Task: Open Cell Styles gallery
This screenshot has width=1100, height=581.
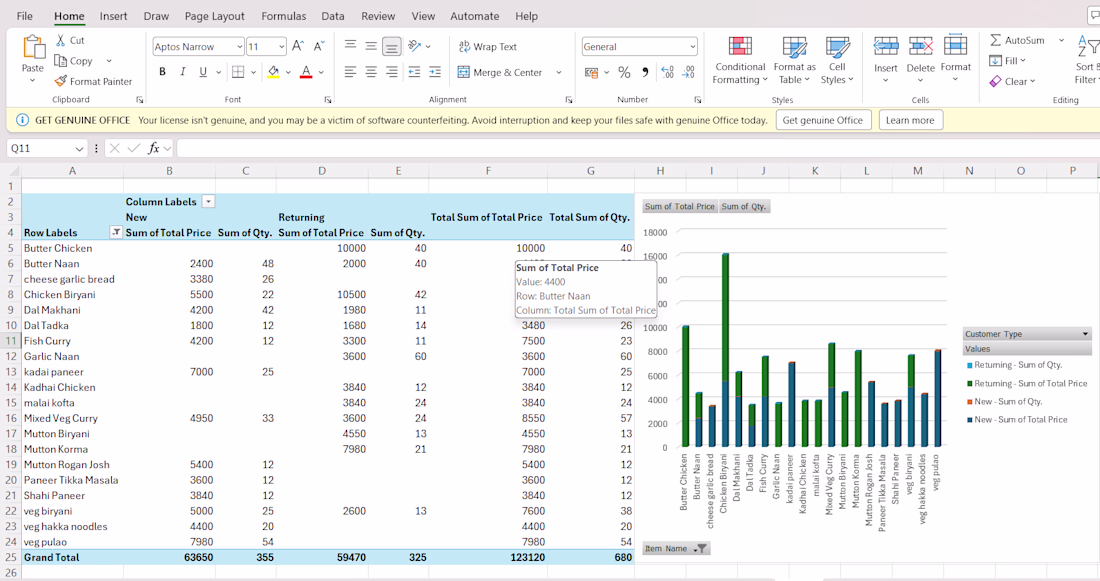Action: (x=837, y=60)
